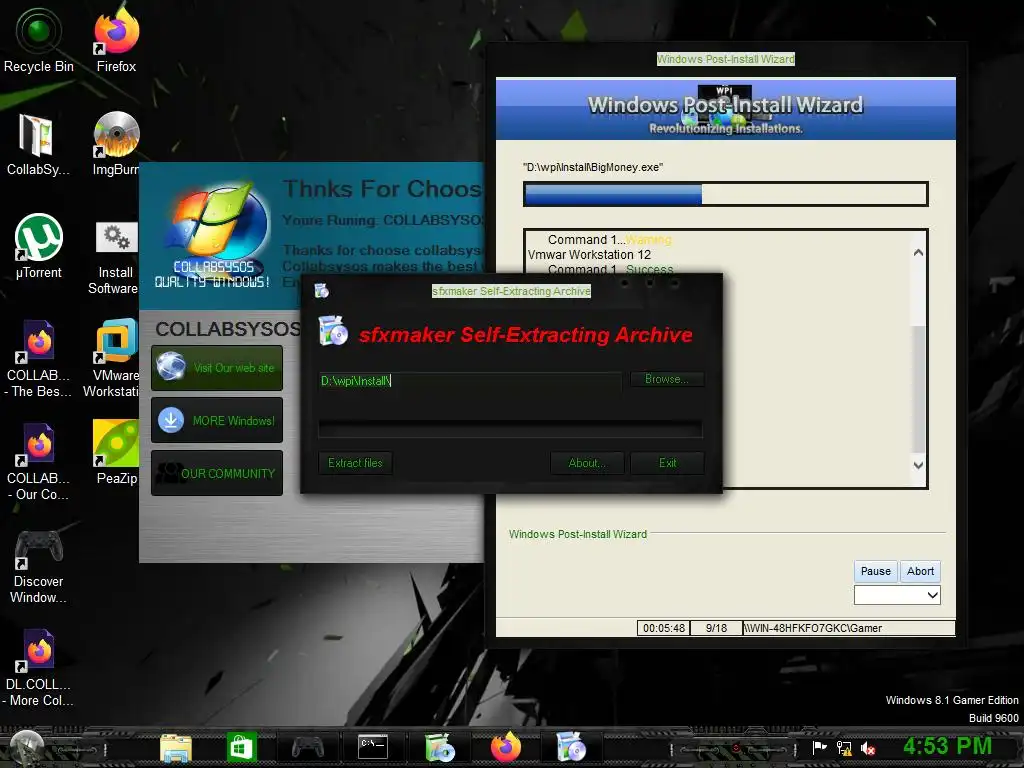Open the Action Center flag tray icon
Viewport: 1024px width, 768px height.
(819, 748)
